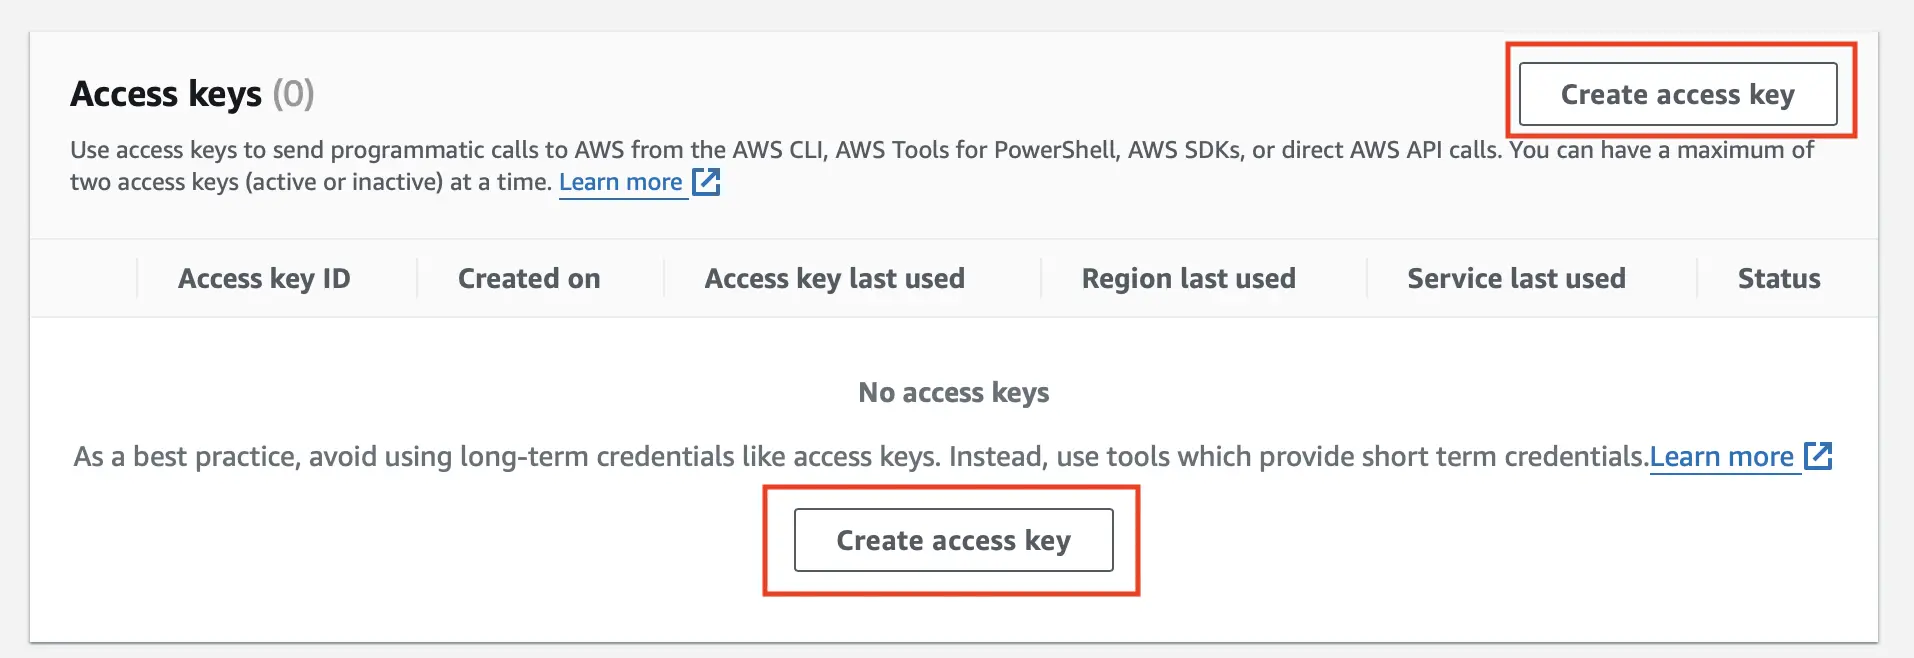Screen dimensions: 1914x658
Task: Click Create access key under No access keys message
Action: click(x=953, y=540)
